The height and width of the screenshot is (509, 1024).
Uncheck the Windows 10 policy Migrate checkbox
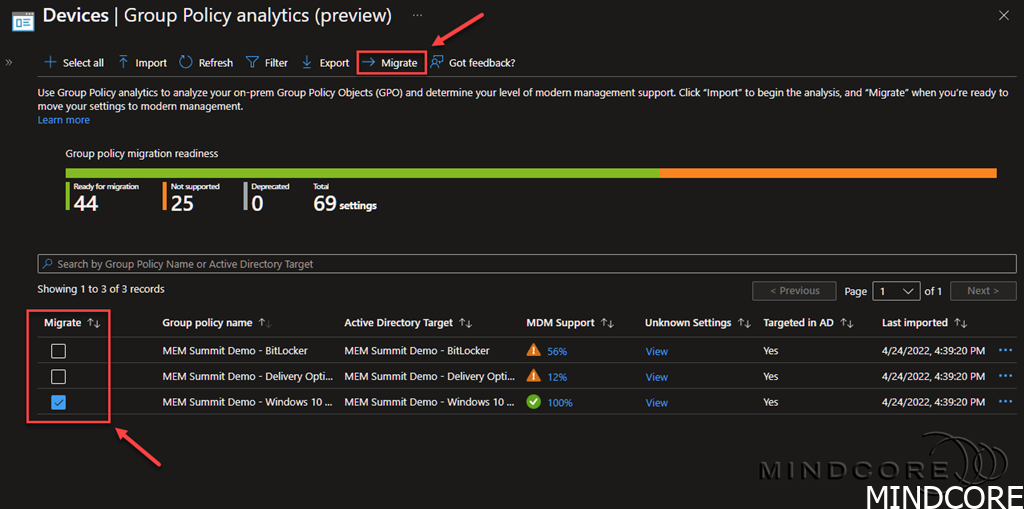pyautogui.click(x=59, y=402)
